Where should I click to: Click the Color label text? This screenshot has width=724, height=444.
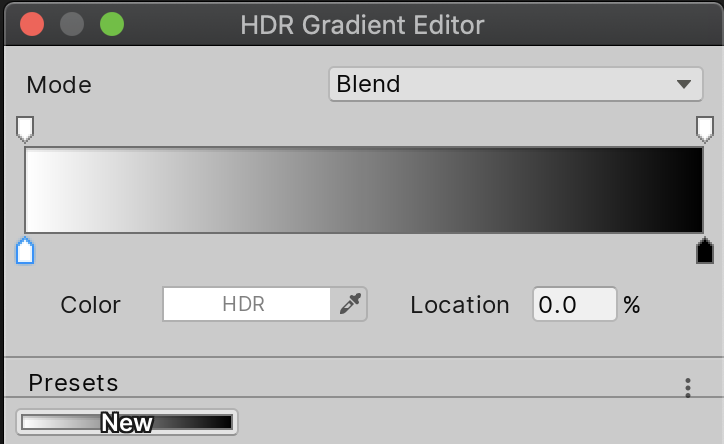[x=90, y=305]
